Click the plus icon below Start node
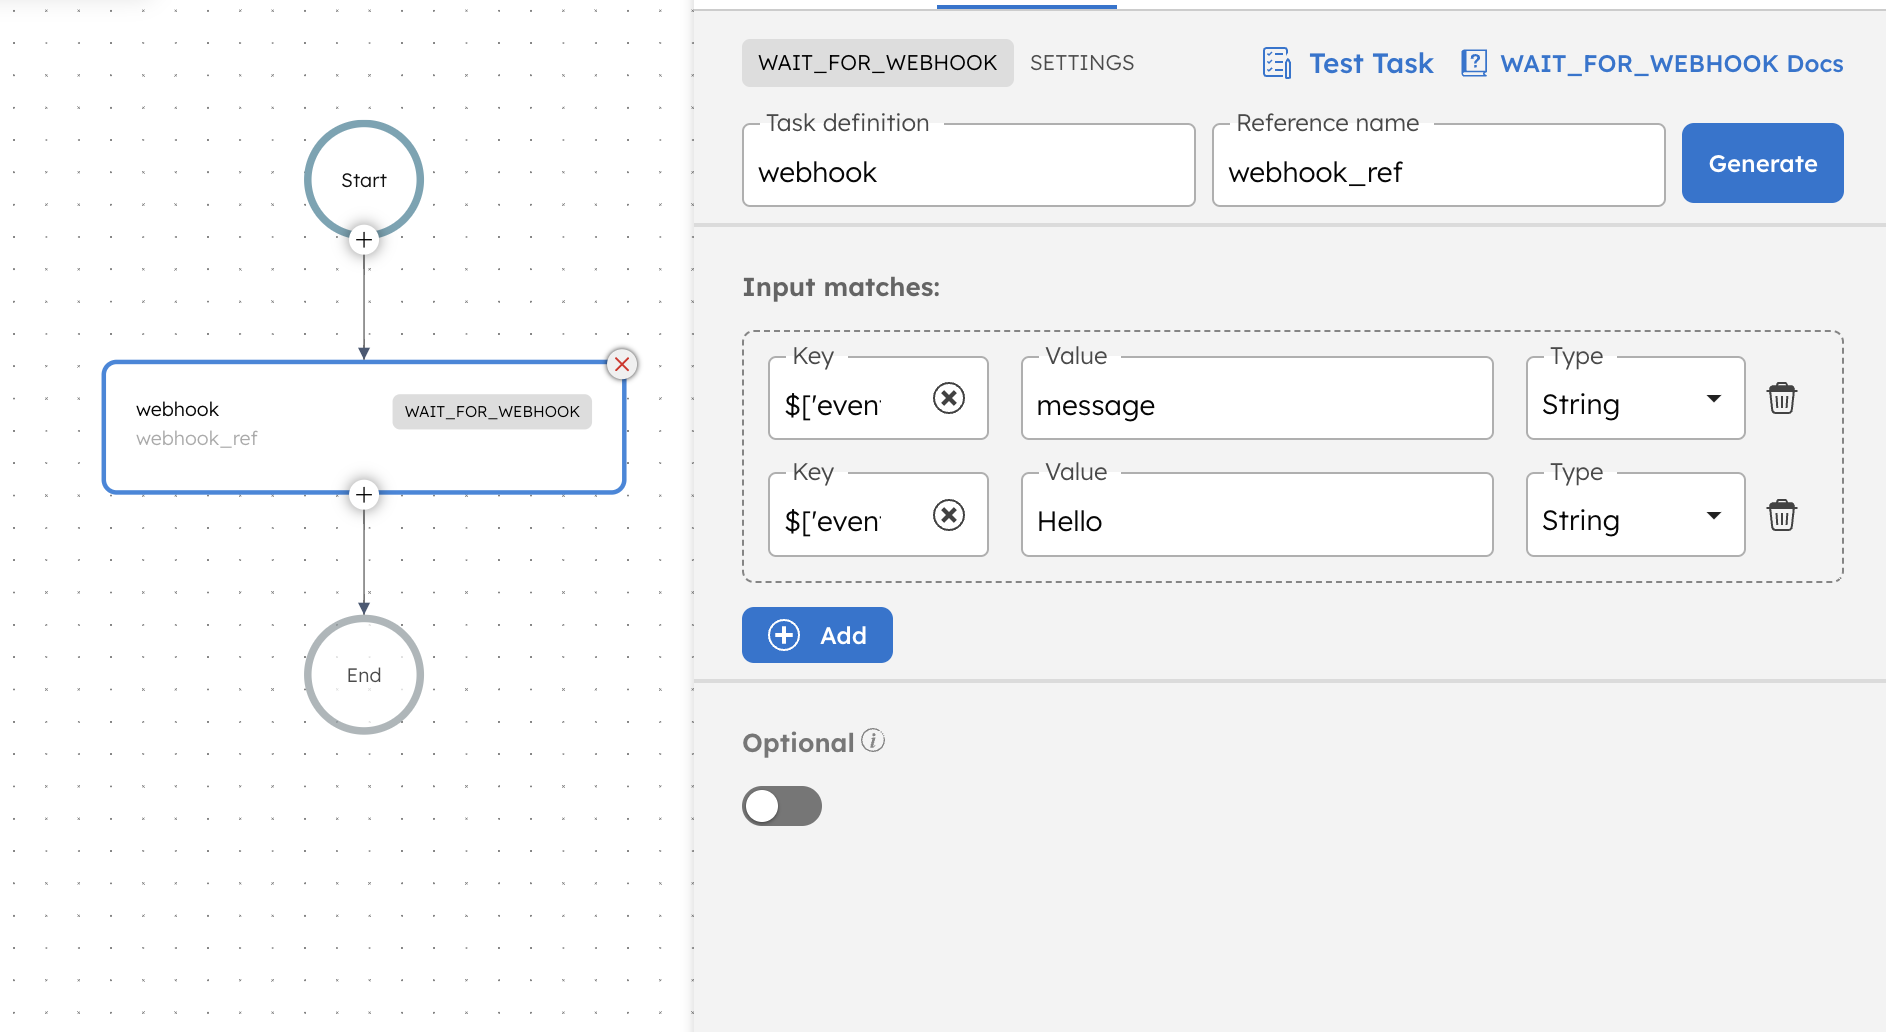This screenshot has height=1032, width=1886. pos(364,240)
